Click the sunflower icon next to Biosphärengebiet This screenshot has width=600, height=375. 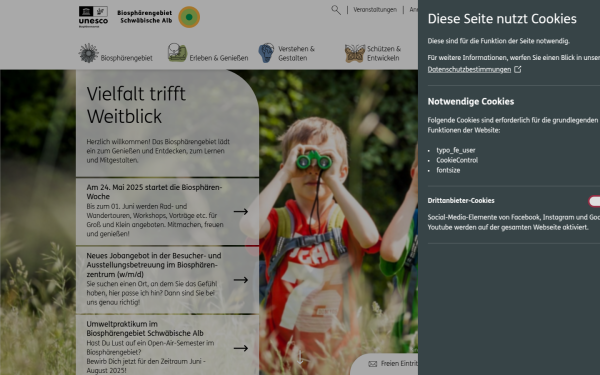pyautogui.click(x=89, y=53)
